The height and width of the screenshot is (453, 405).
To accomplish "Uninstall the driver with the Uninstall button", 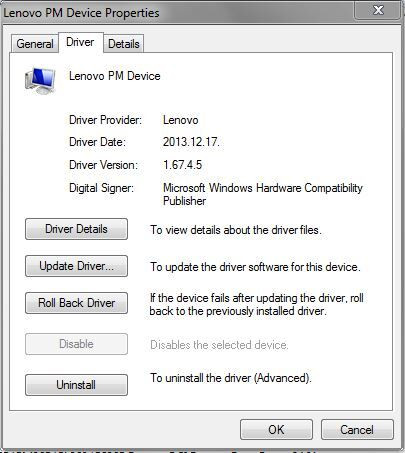I will (76, 385).
